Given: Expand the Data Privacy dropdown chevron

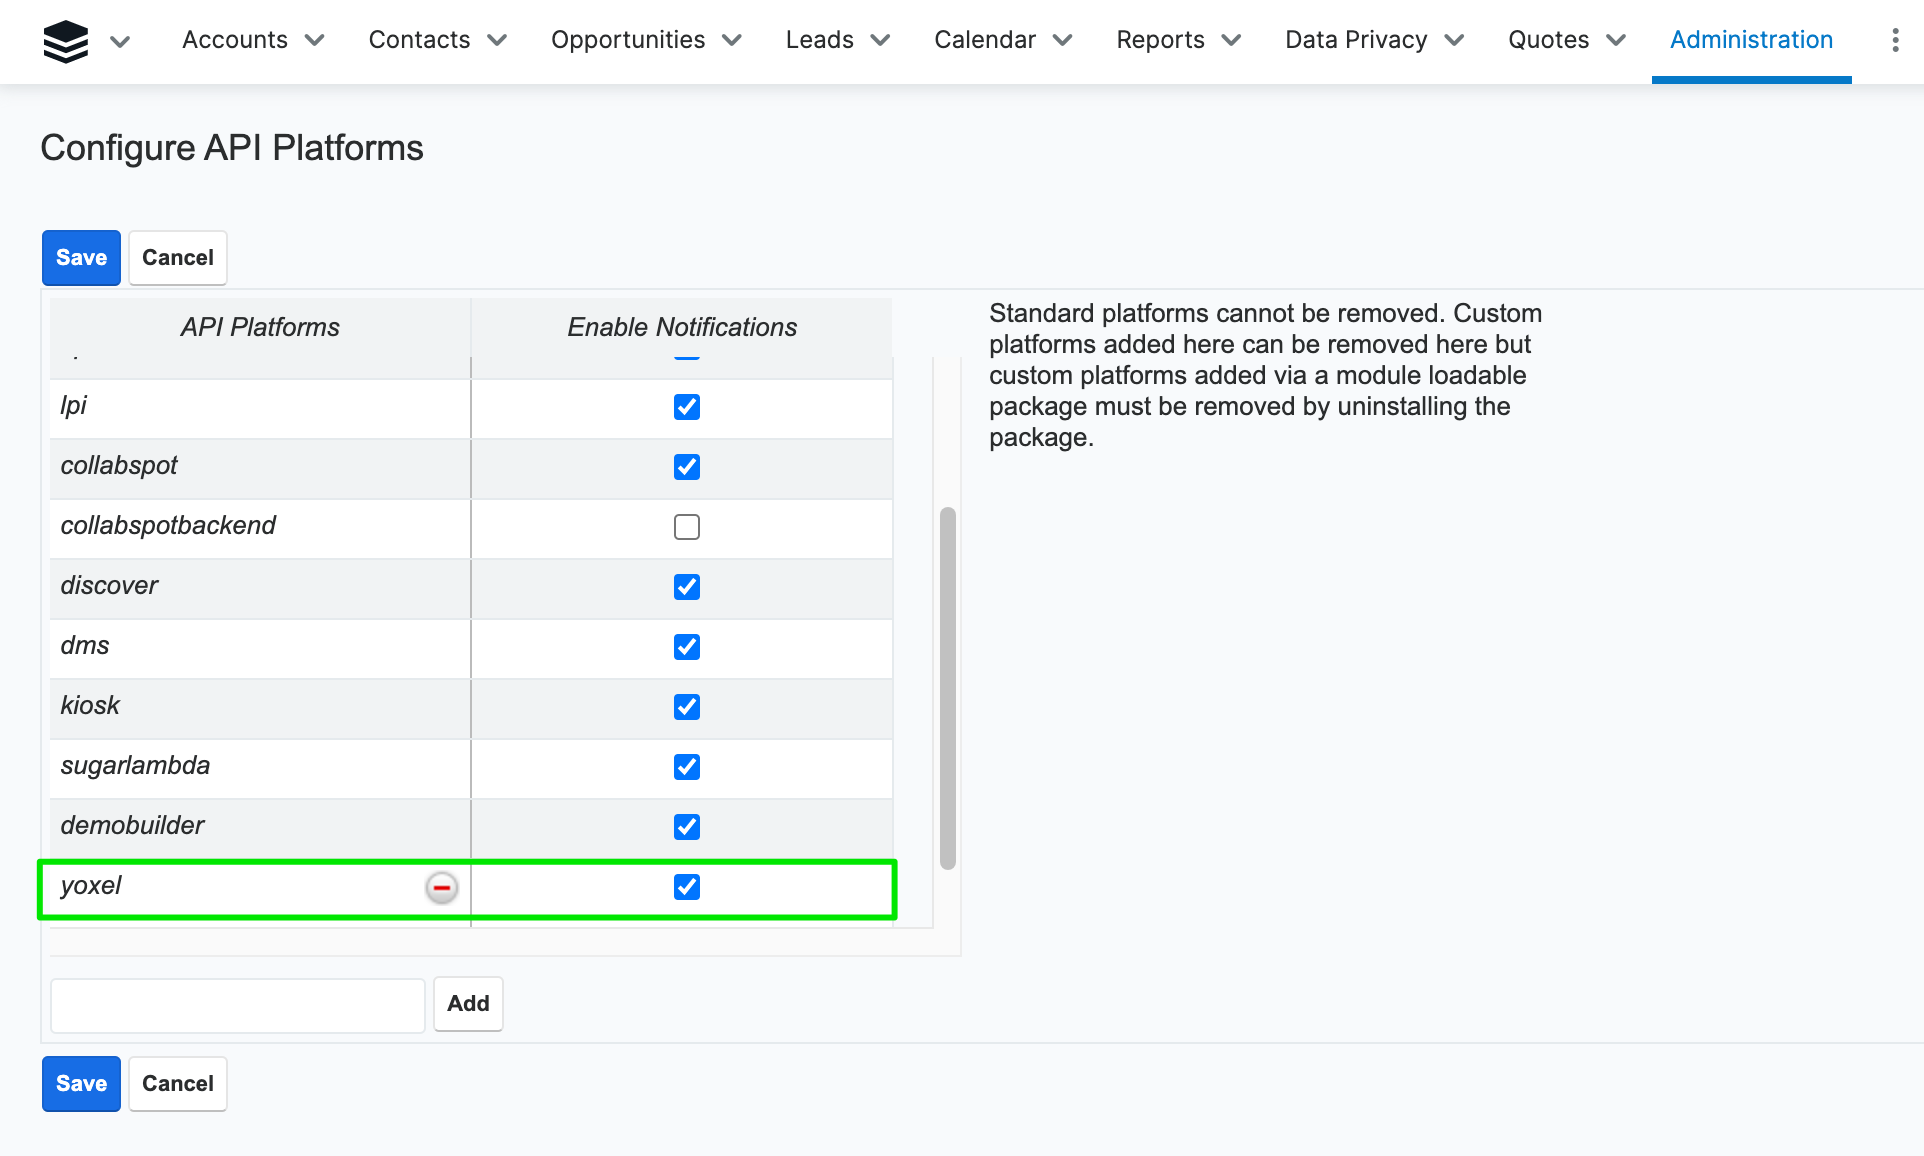Looking at the screenshot, I should pyautogui.click(x=1455, y=40).
